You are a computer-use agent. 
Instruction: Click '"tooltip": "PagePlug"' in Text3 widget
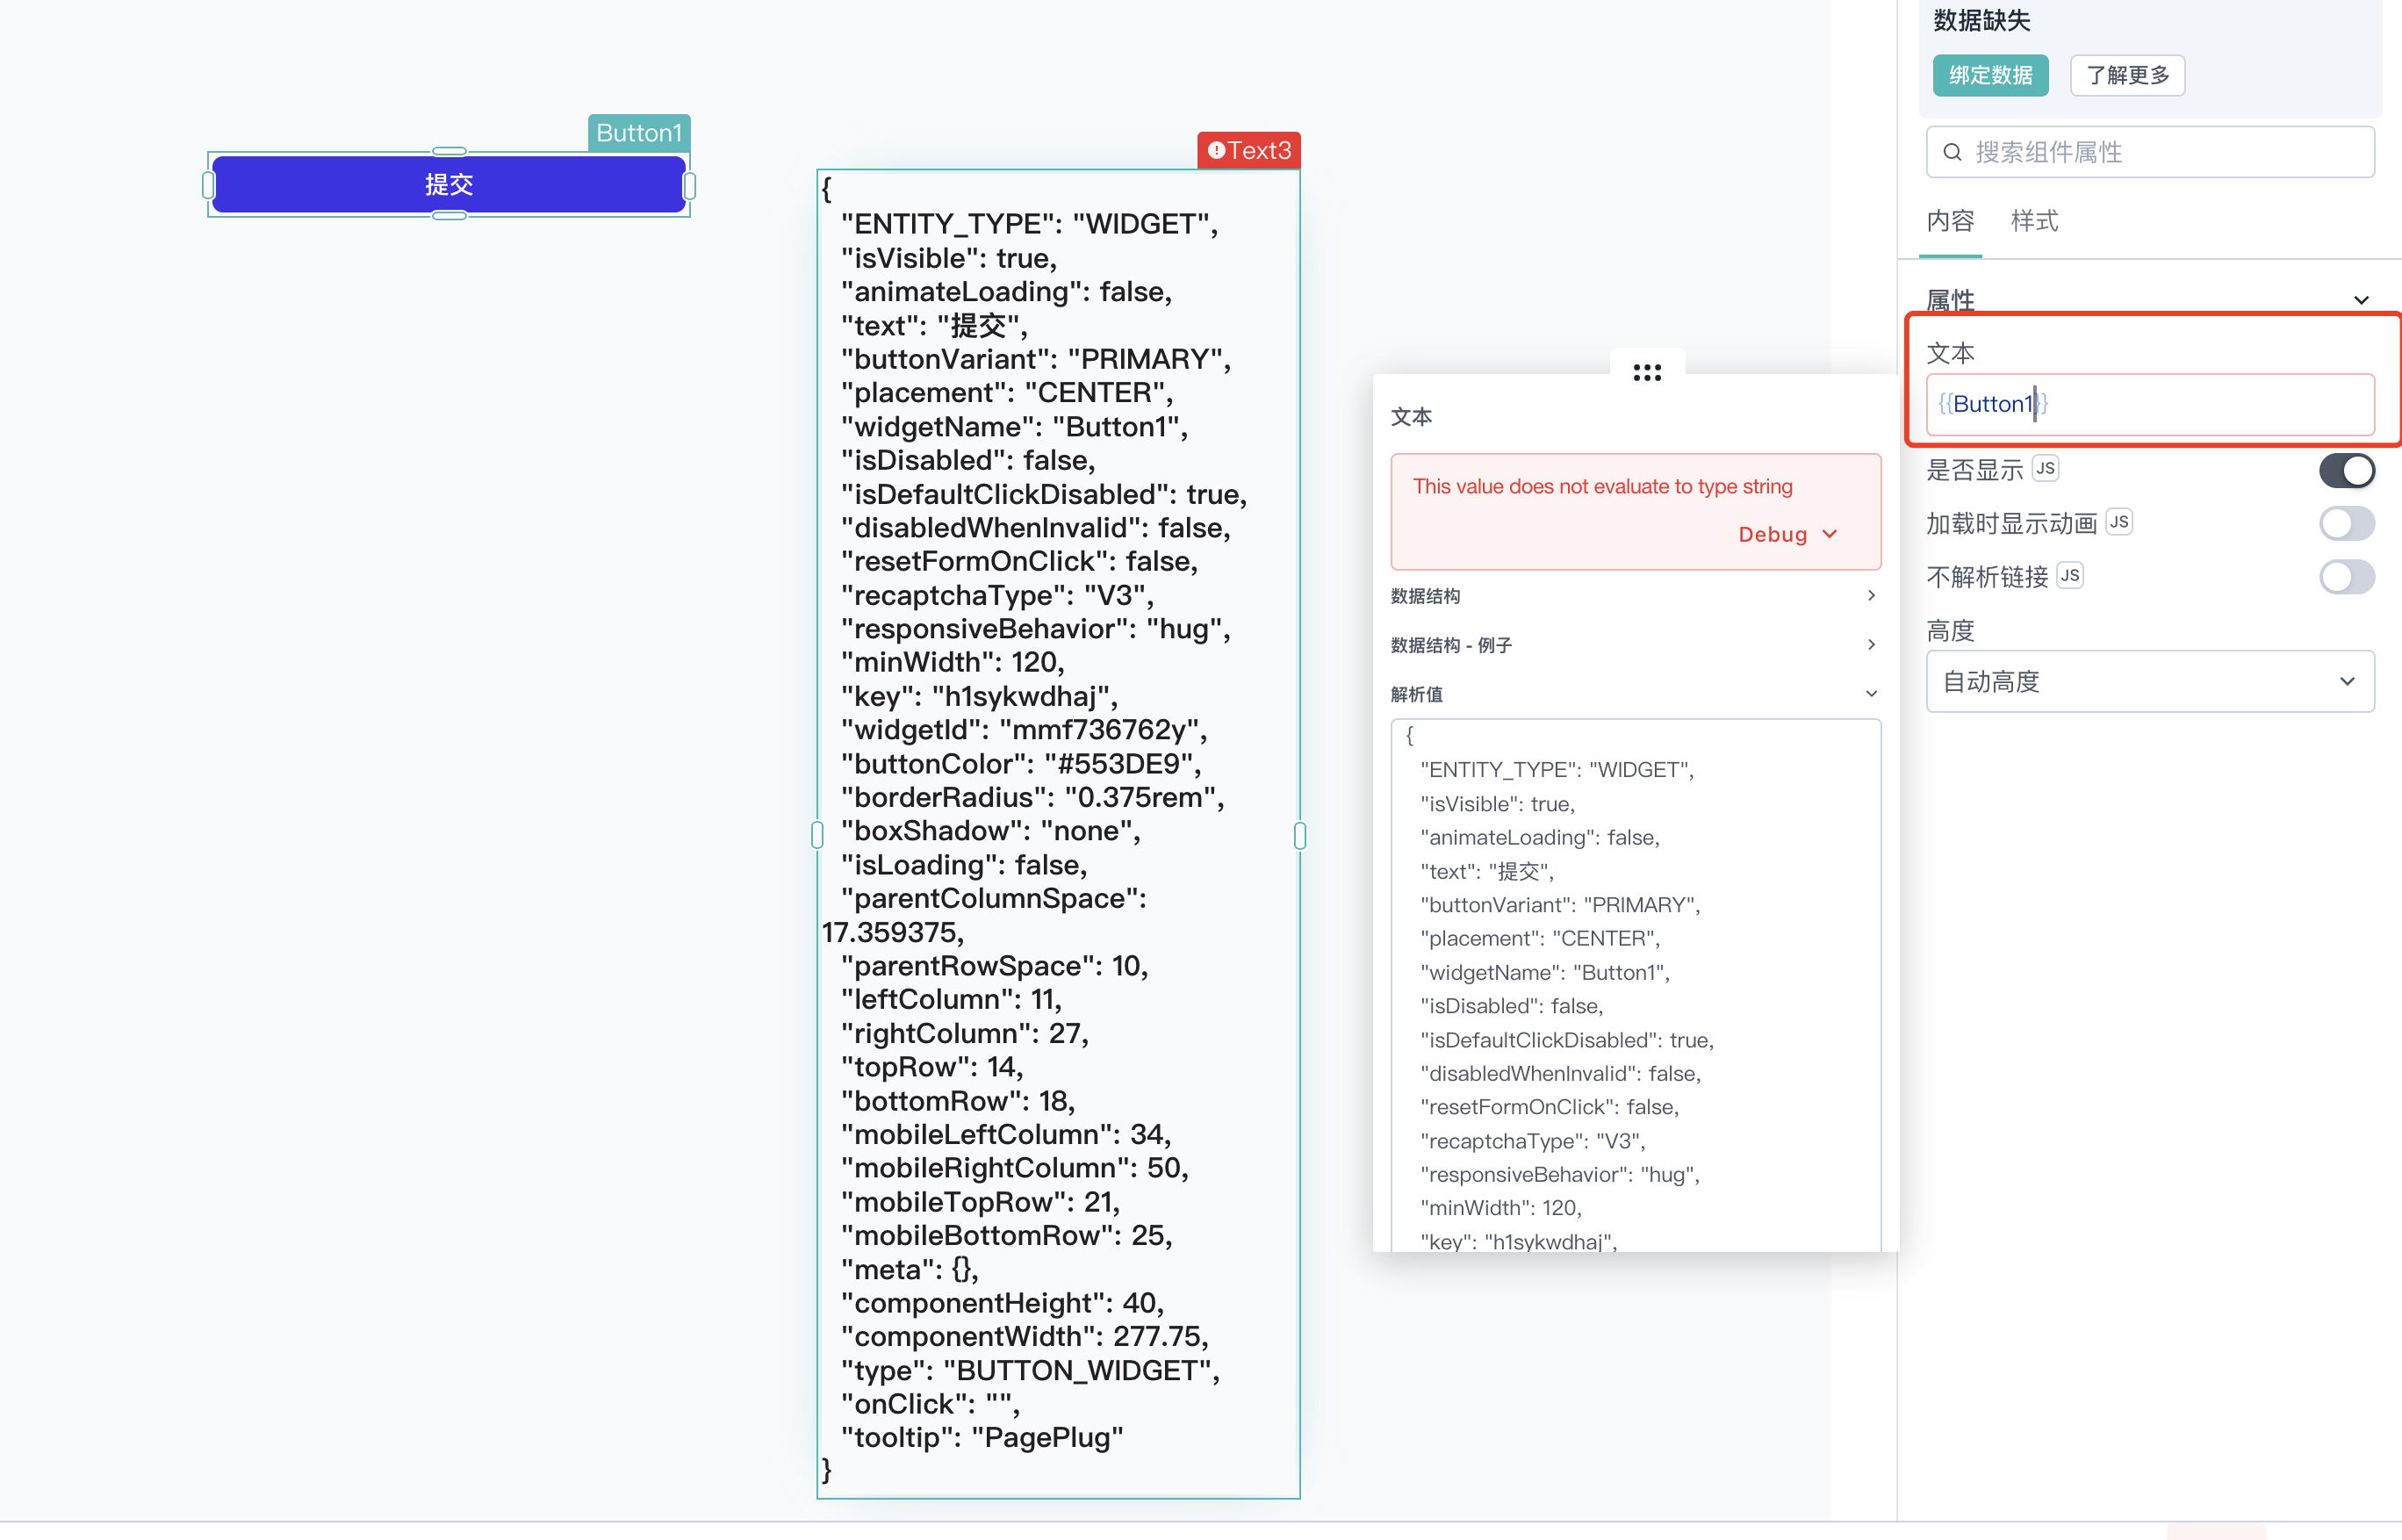982,1438
